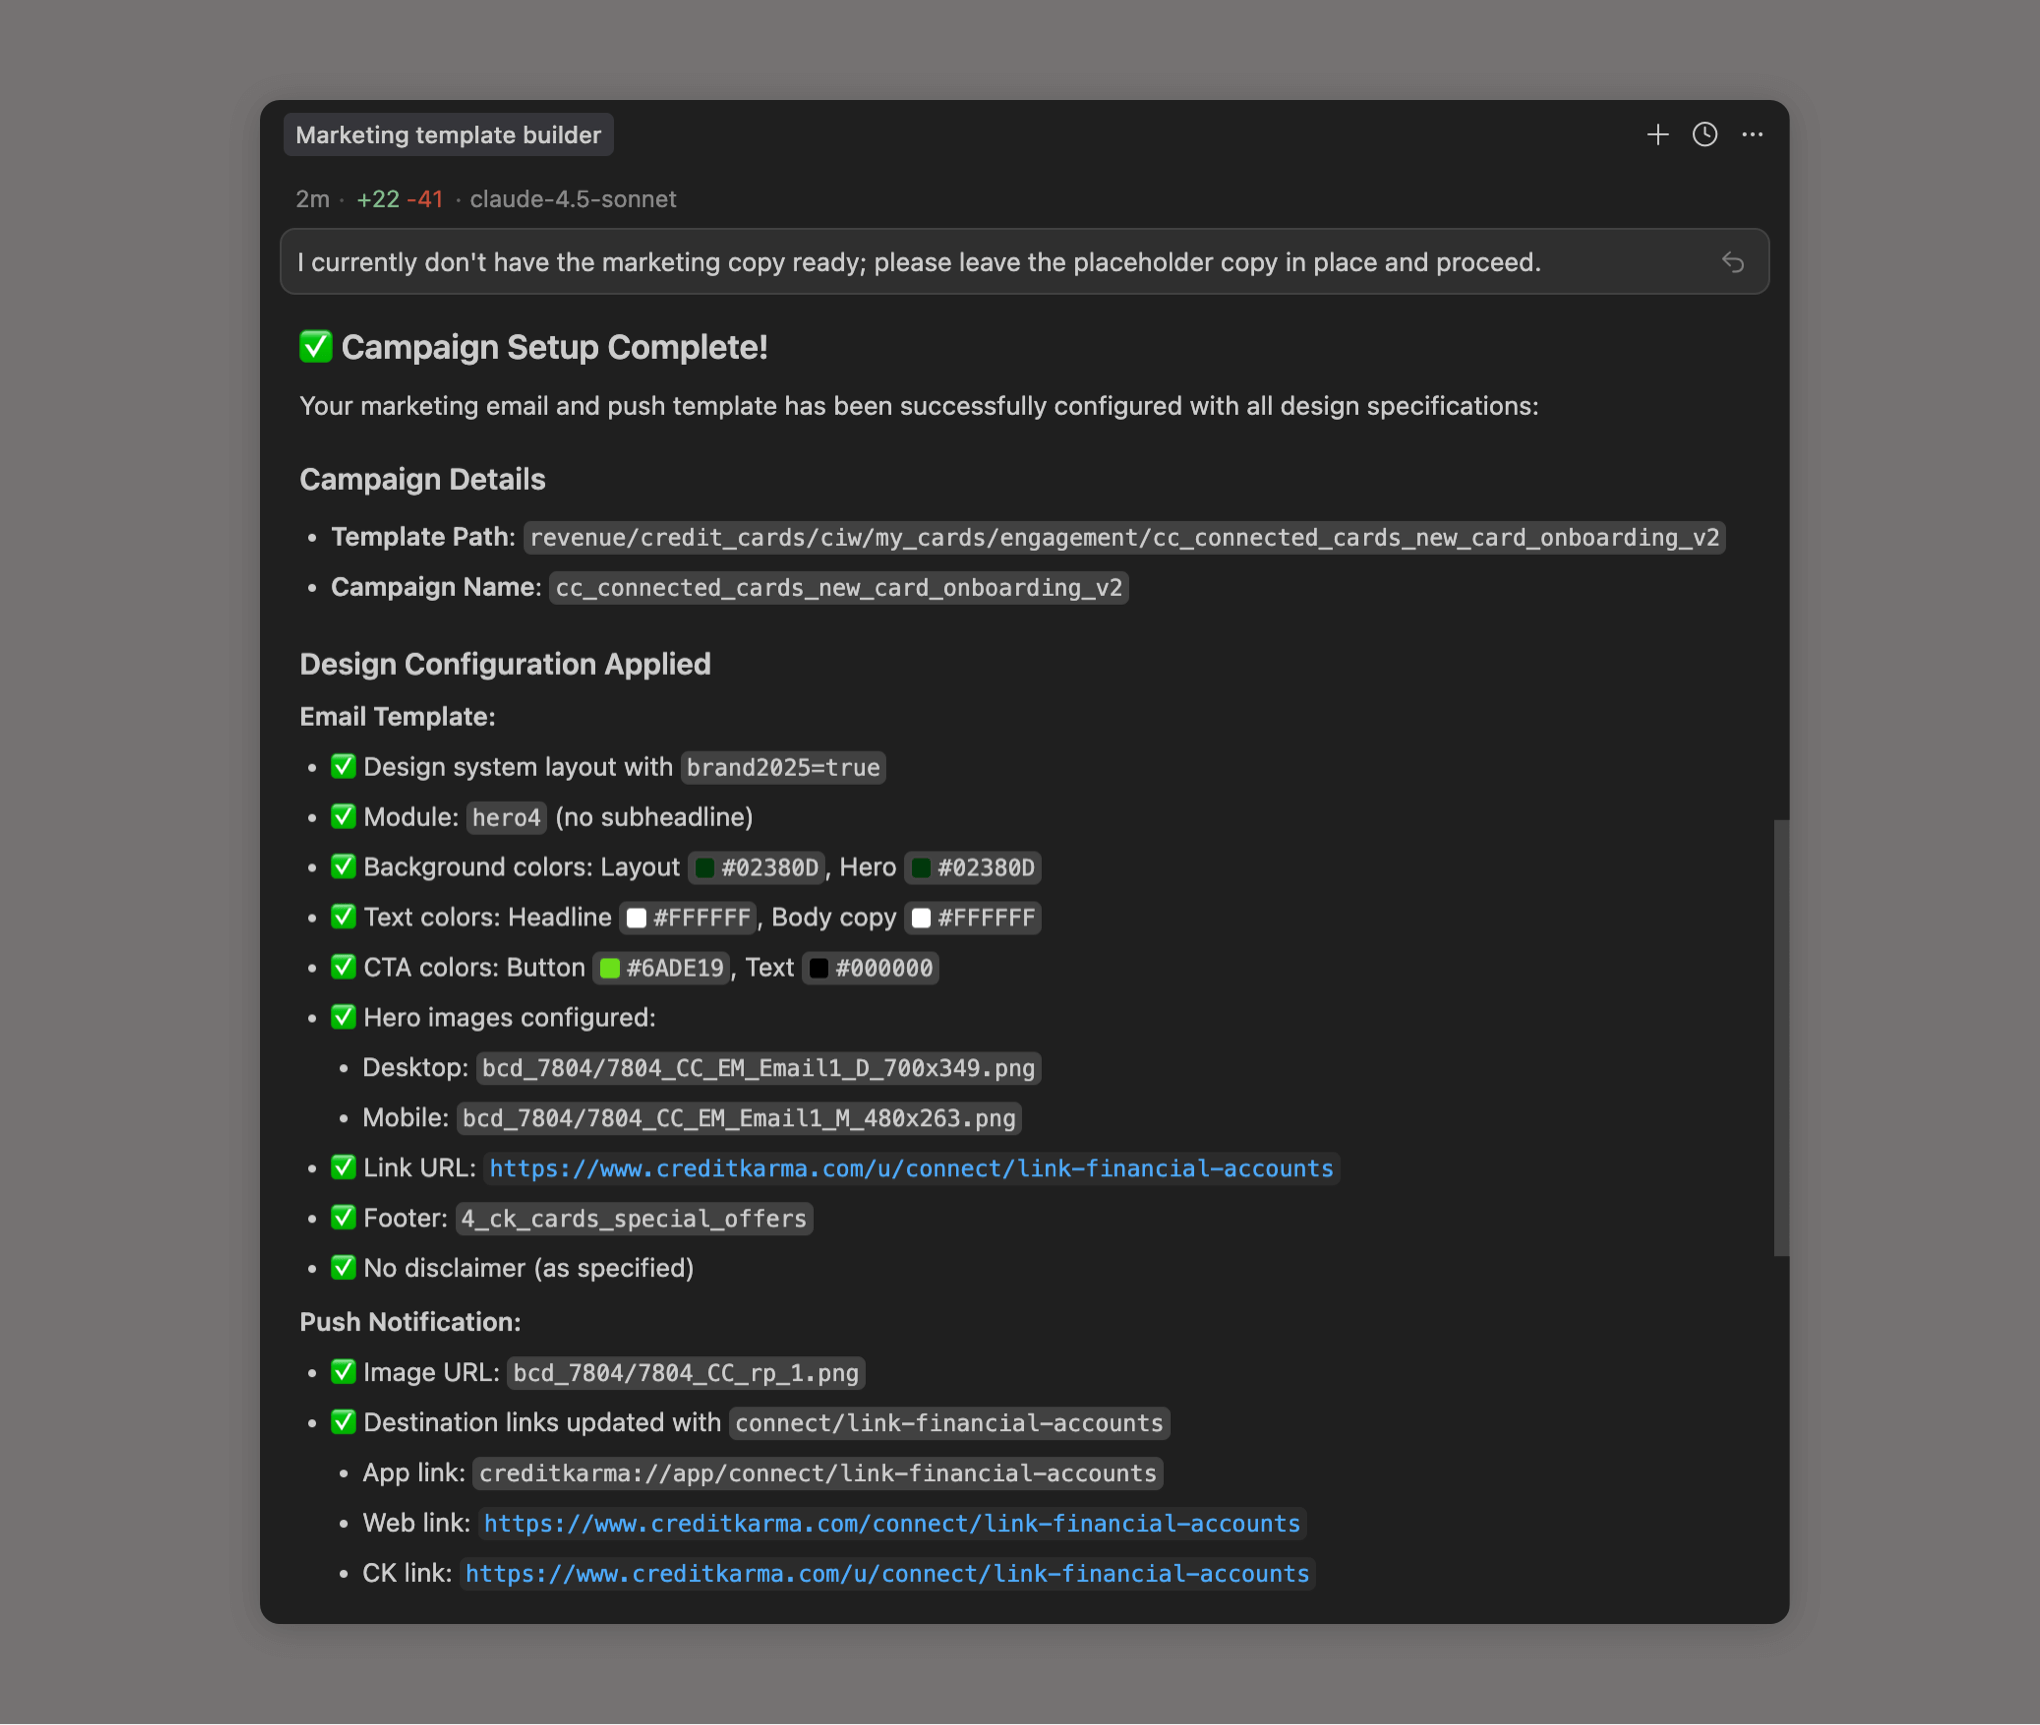Open the push notification Web link
Viewport: 2040px width, 1725px height.
(891, 1523)
